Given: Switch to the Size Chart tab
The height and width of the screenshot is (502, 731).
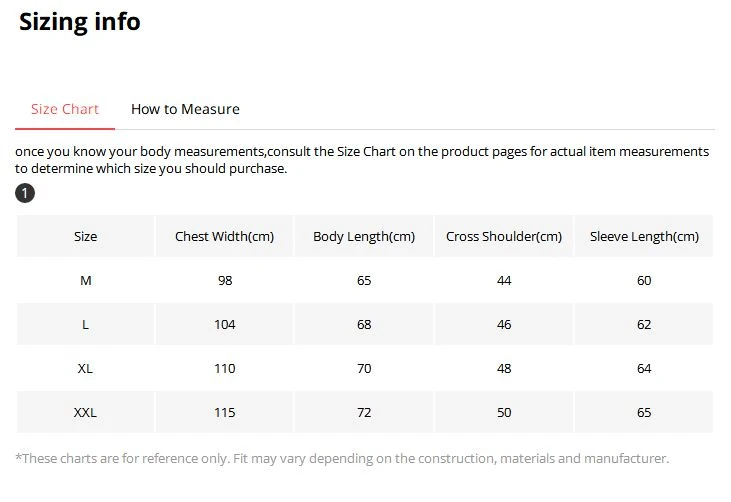Looking at the screenshot, I should [65, 109].
